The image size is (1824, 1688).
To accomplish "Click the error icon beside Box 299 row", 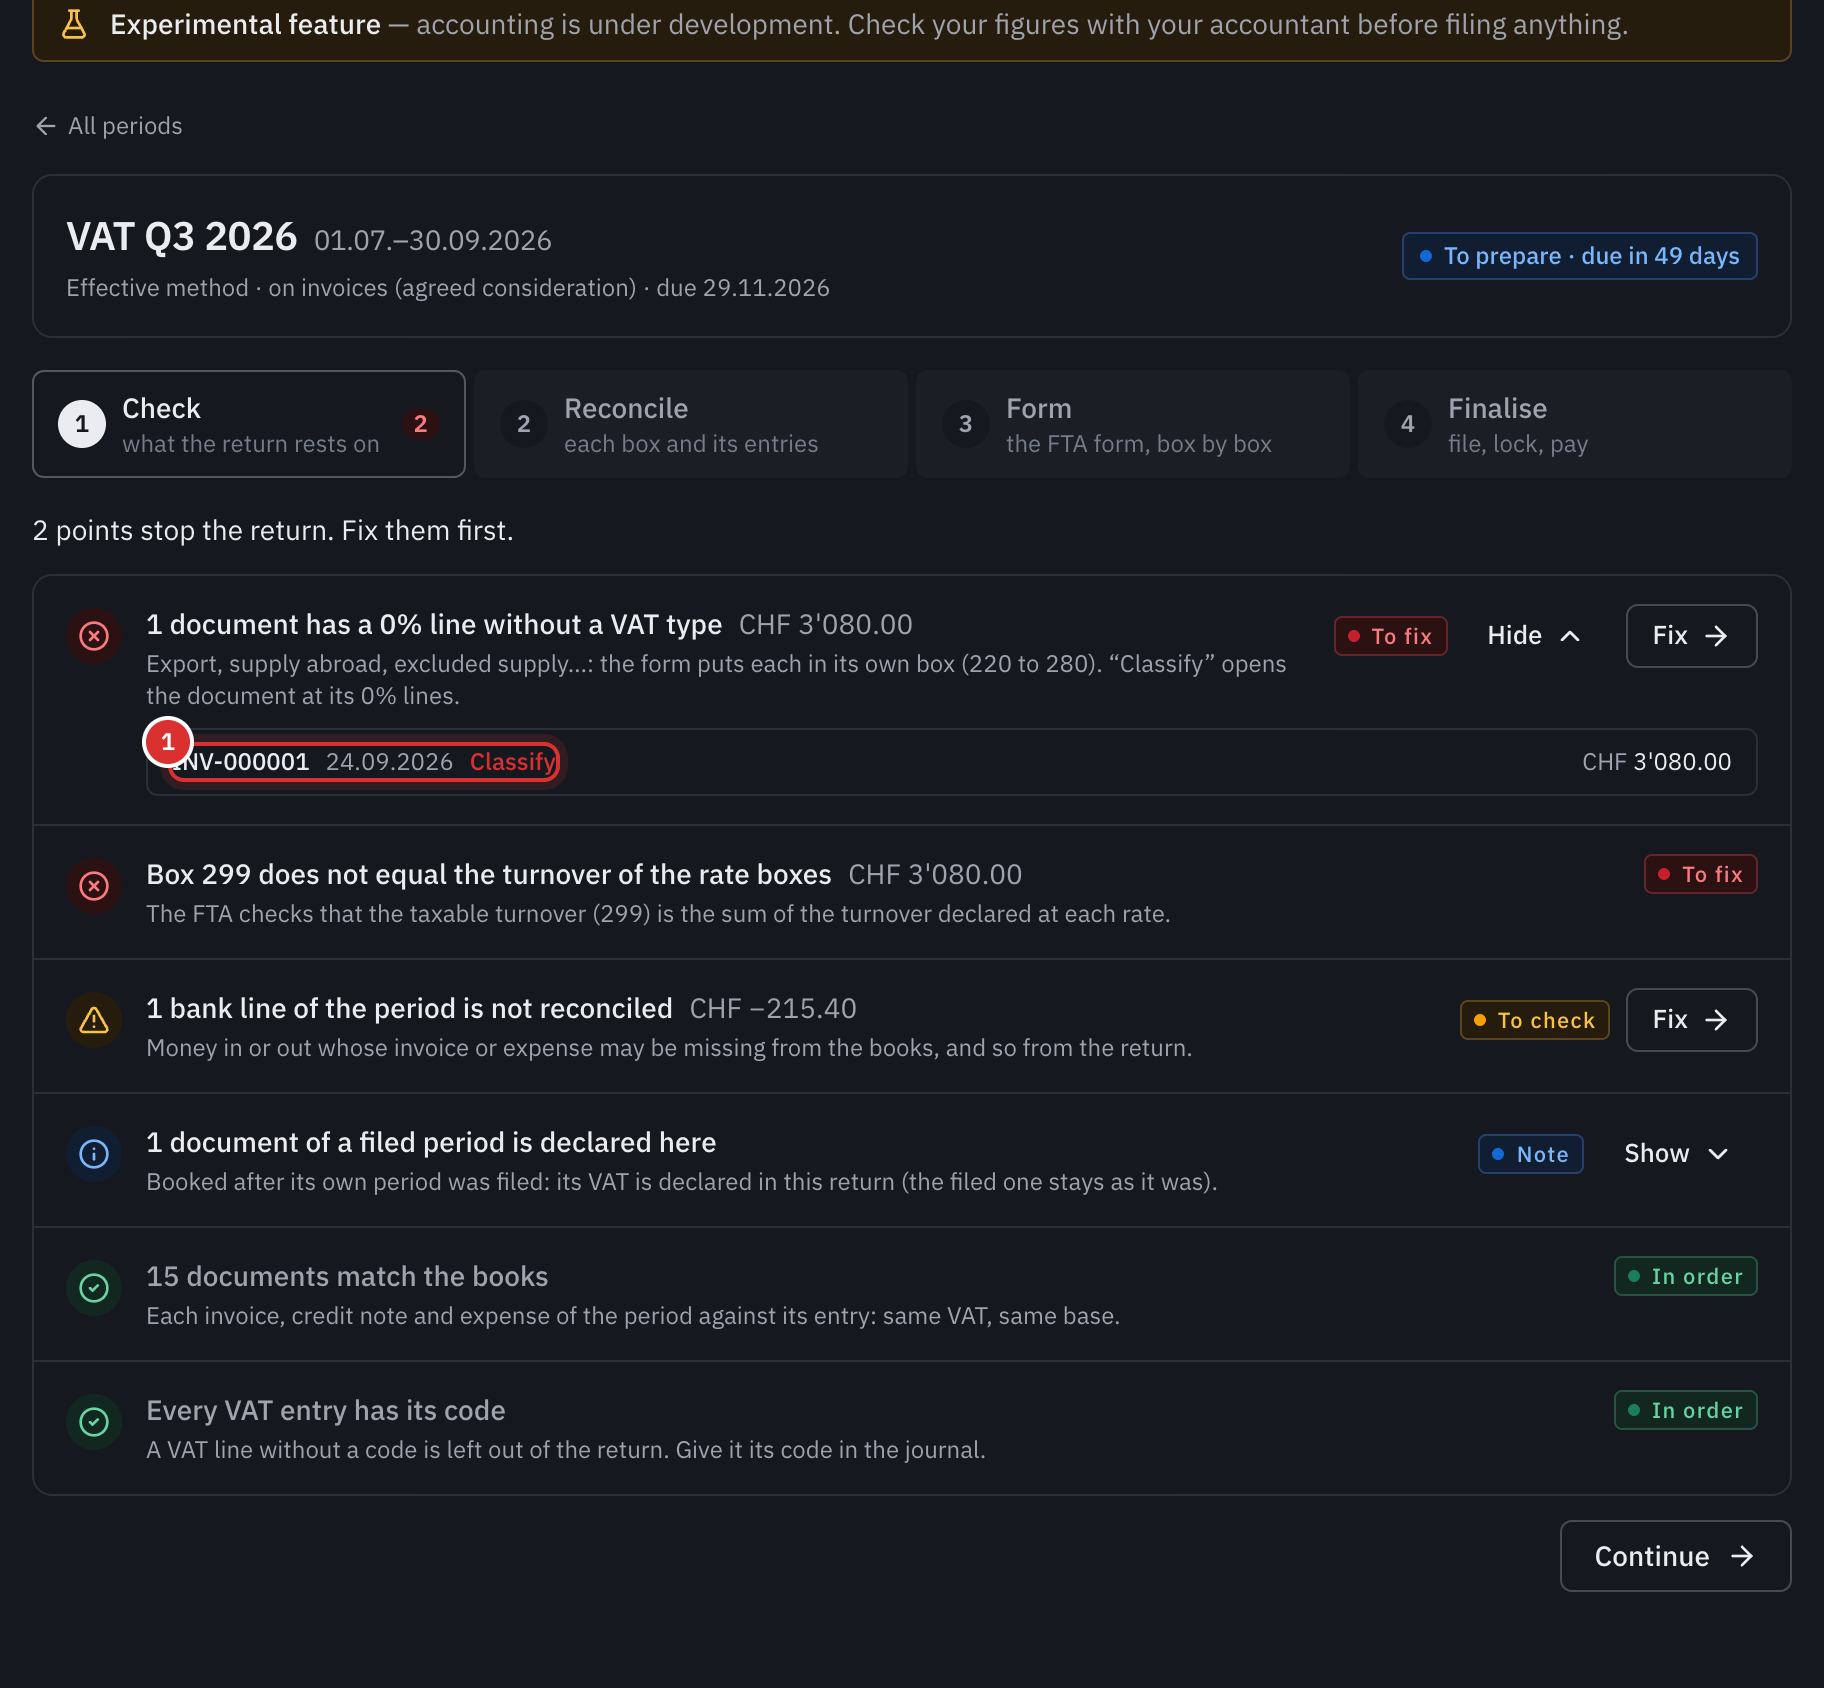I will point(94,886).
